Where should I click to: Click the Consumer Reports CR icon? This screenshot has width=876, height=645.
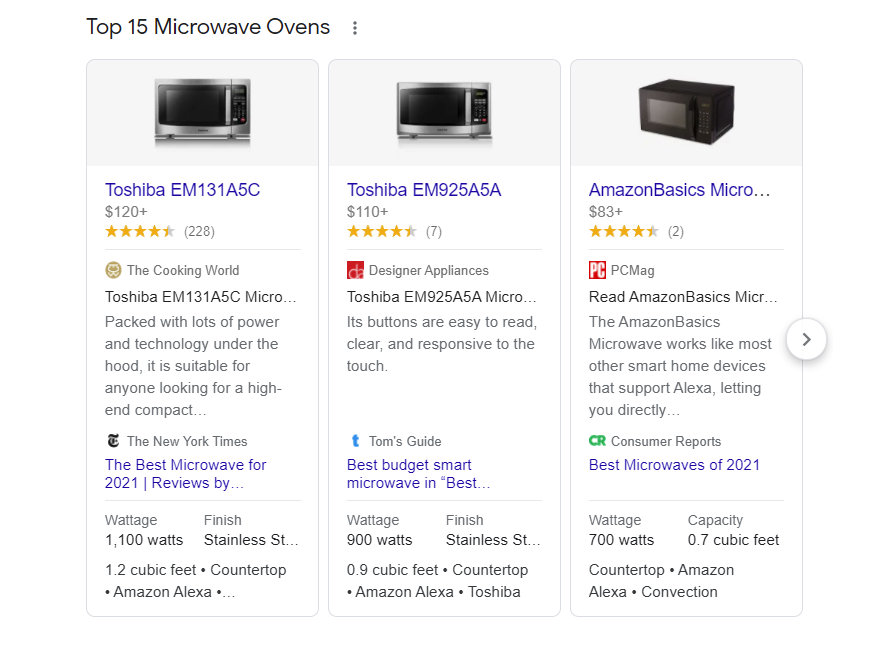597,441
